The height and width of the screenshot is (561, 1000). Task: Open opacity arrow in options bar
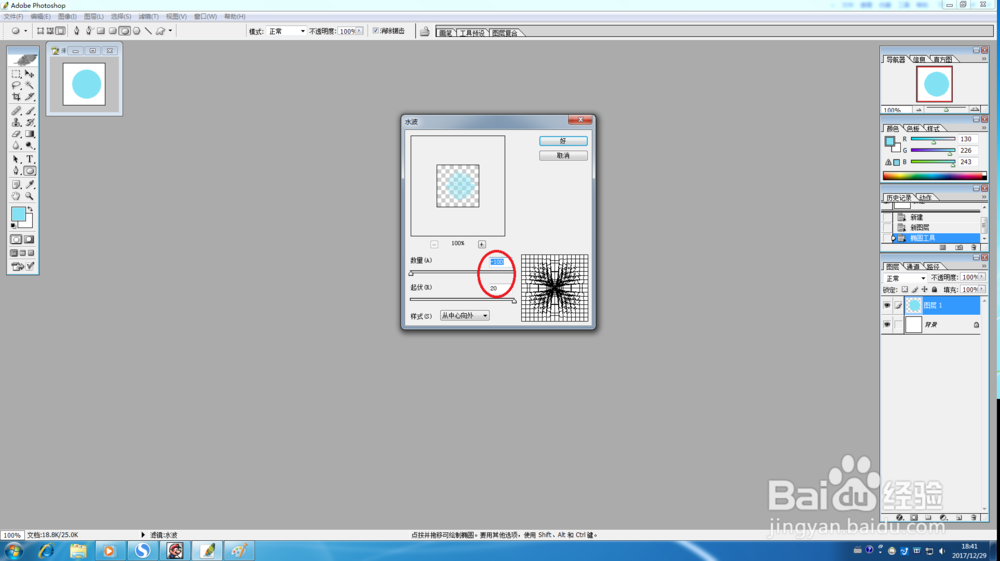(x=360, y=31)
